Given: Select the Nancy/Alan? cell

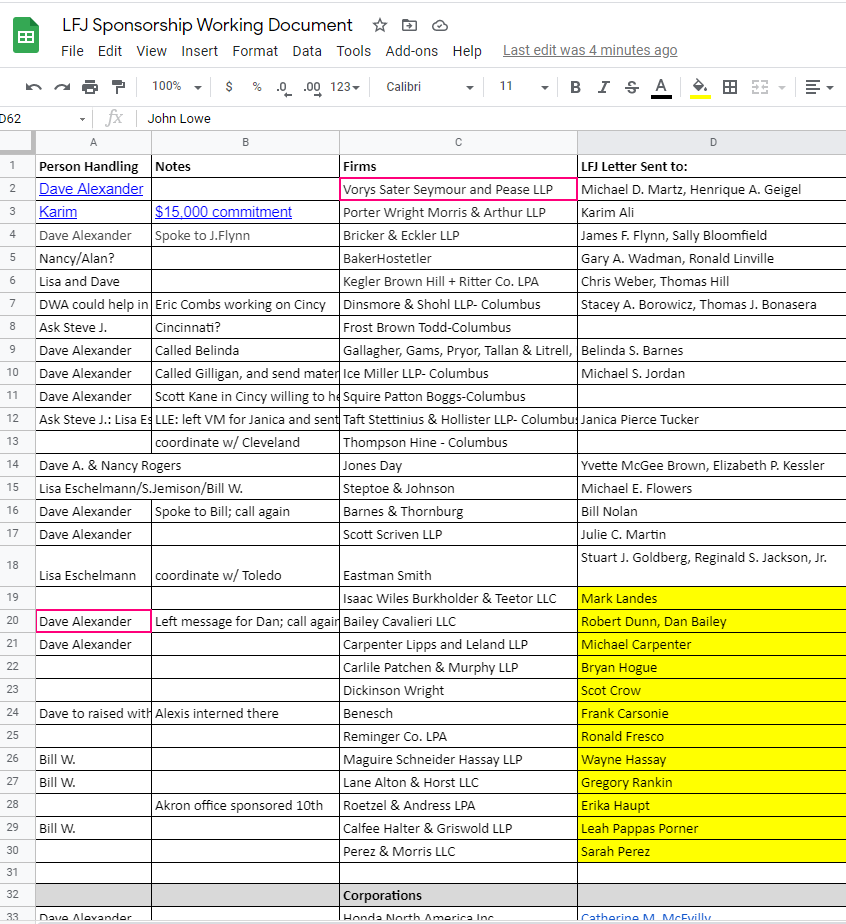Looking at the screenshot, I should click(94, 259).
